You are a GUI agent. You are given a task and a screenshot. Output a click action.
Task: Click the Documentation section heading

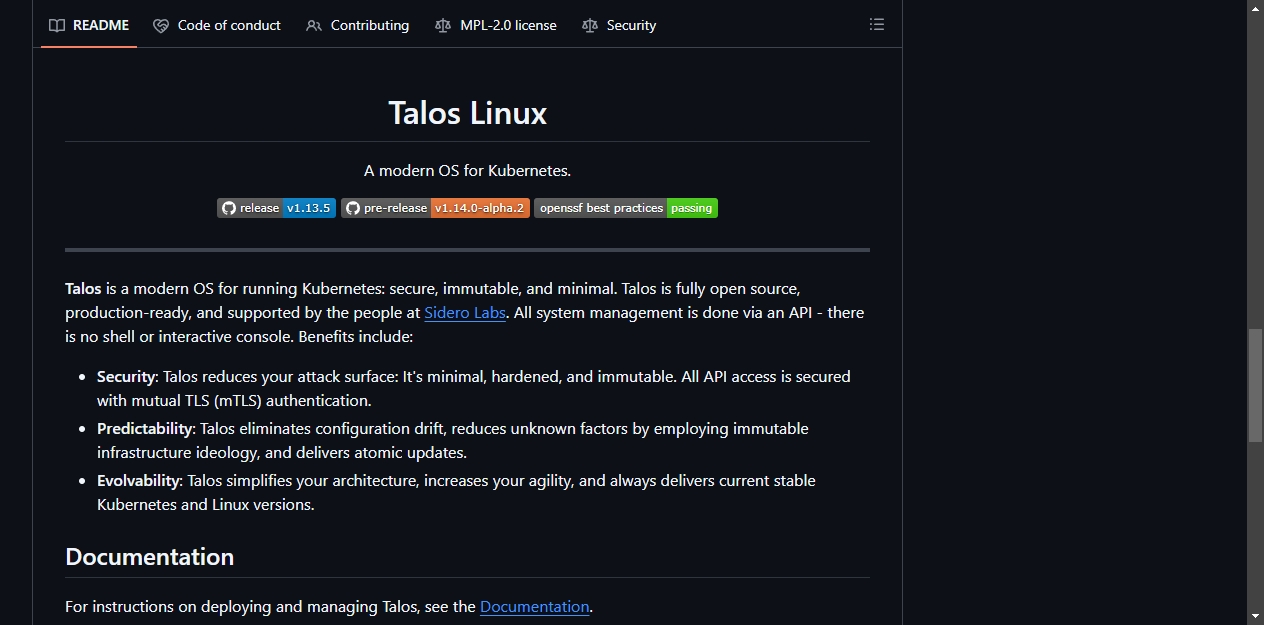coord(150,557)
